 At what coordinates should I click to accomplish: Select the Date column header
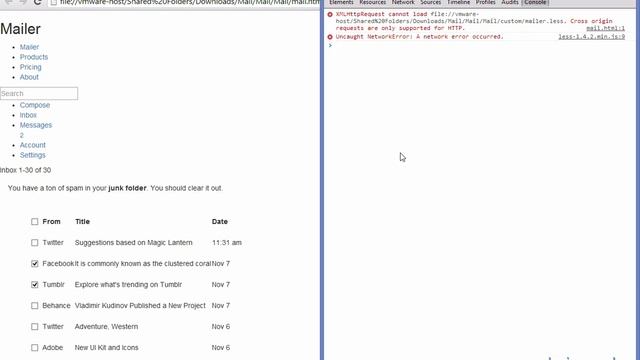pyautogui.click(x=220, y=222)
